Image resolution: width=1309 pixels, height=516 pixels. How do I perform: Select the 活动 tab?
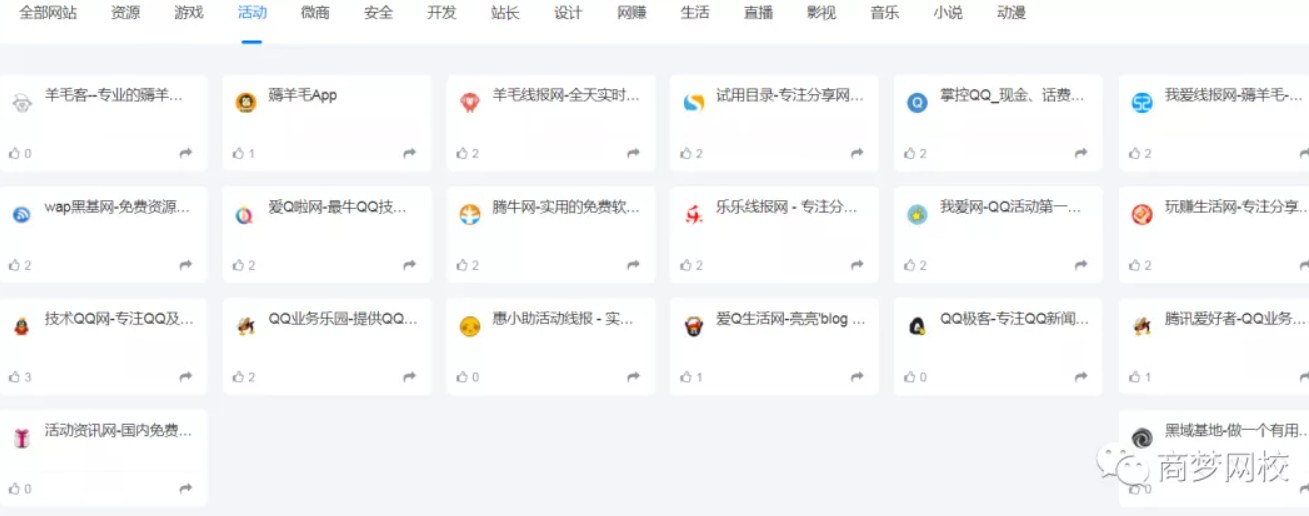(252, 13)
